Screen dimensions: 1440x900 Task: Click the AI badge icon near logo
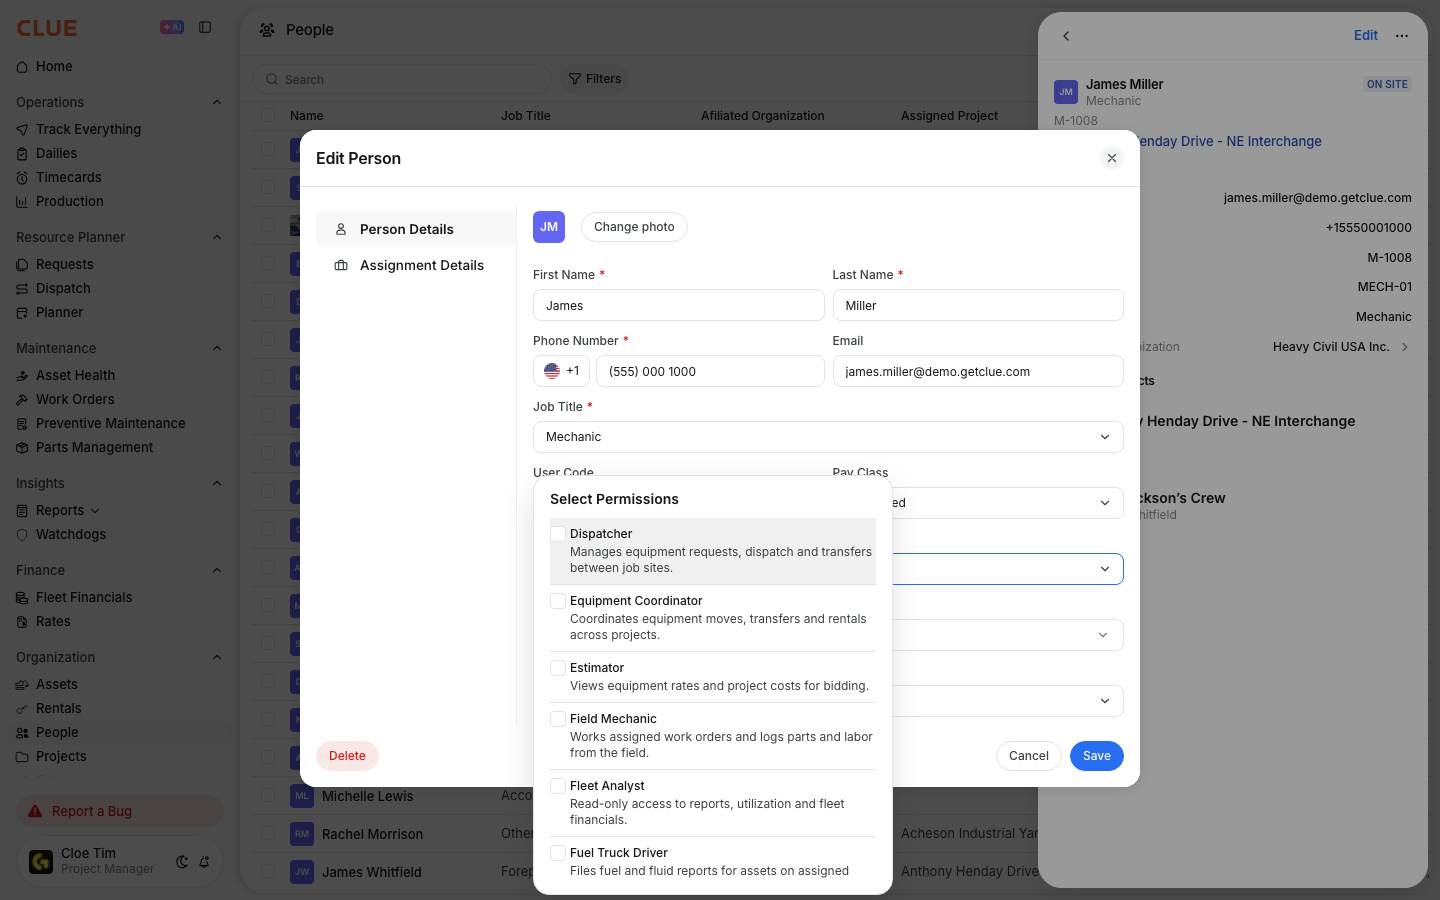tap(172, 27)
